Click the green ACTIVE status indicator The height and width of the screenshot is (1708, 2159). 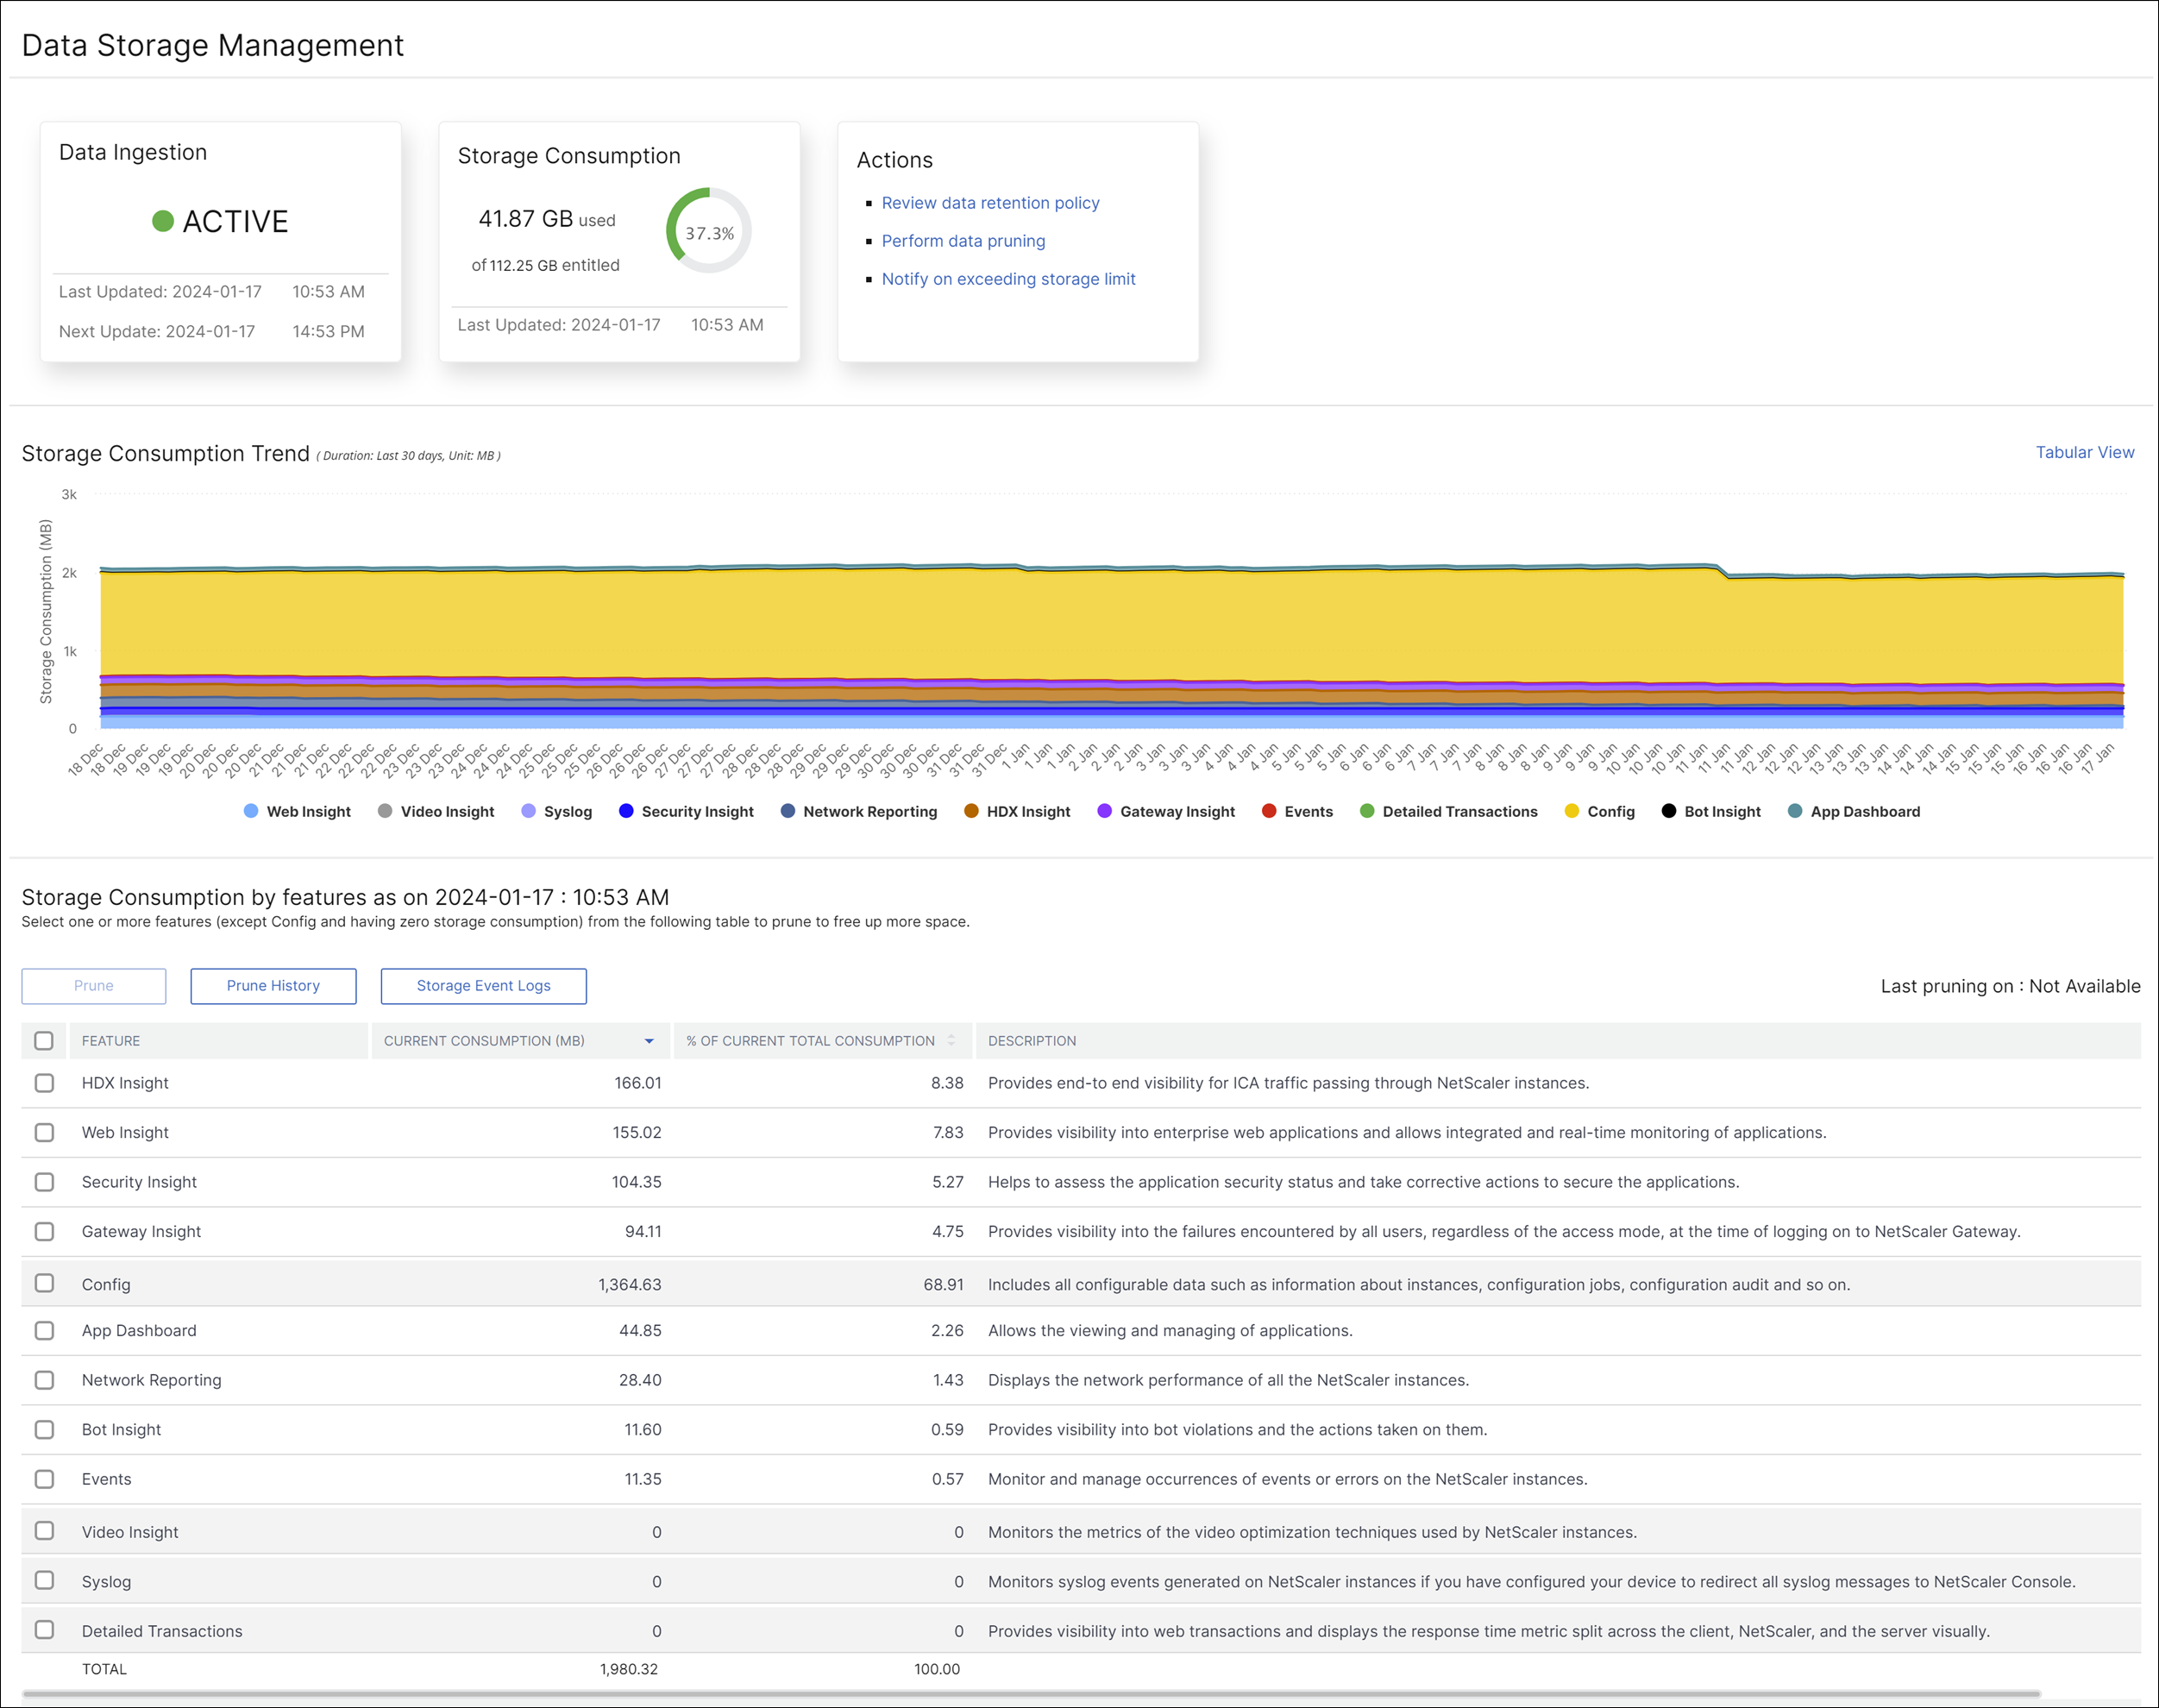pos(163,221)
